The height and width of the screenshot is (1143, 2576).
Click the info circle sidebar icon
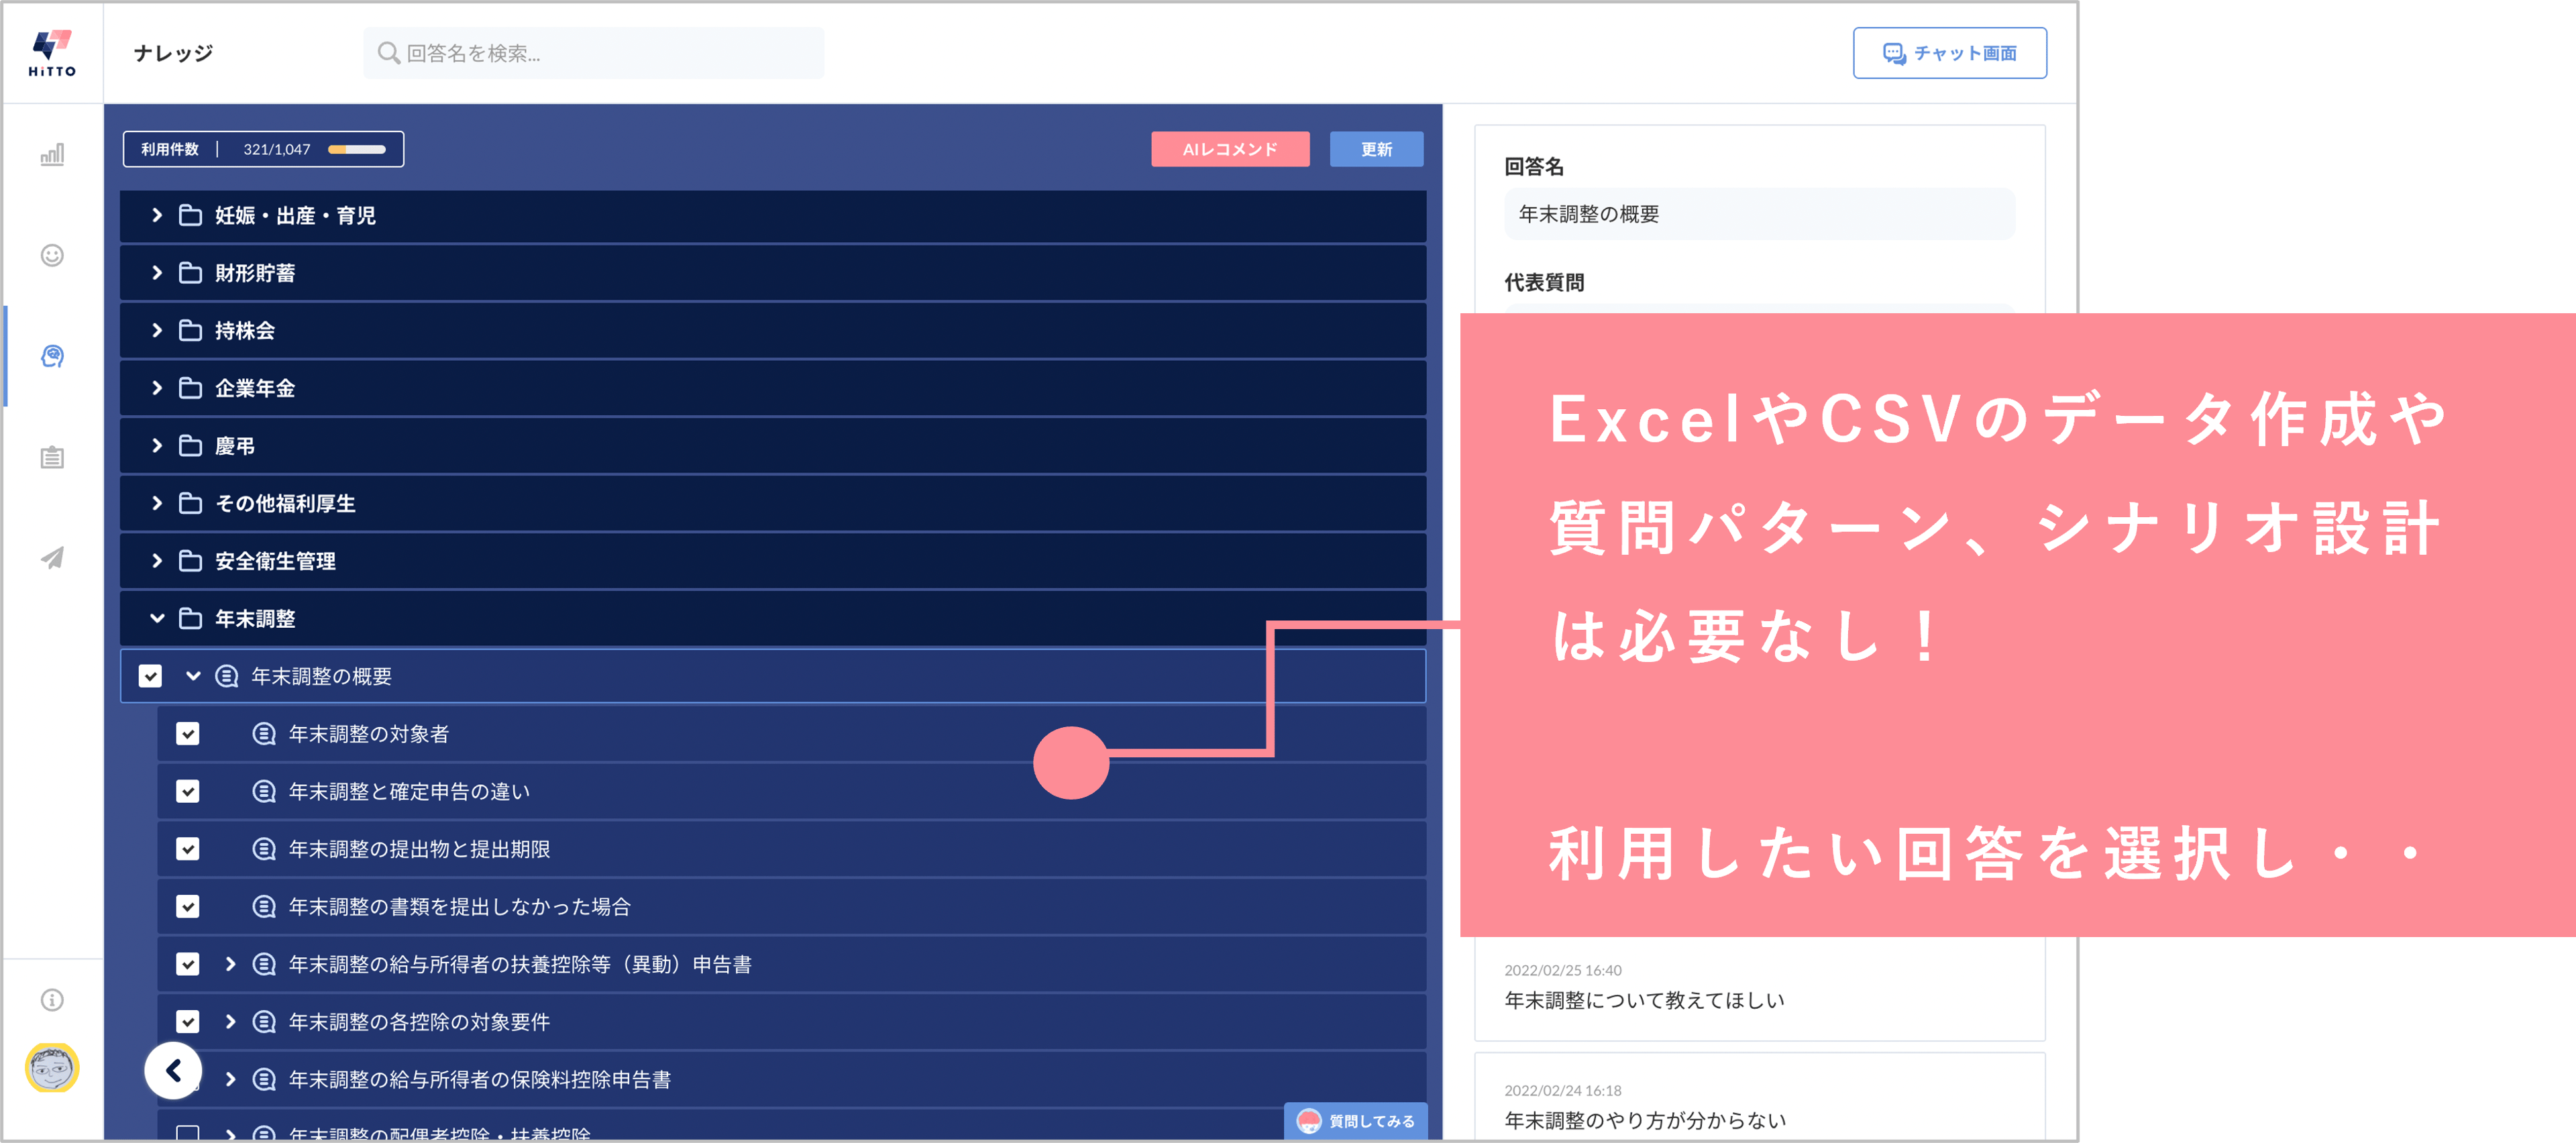pos(52,999)
